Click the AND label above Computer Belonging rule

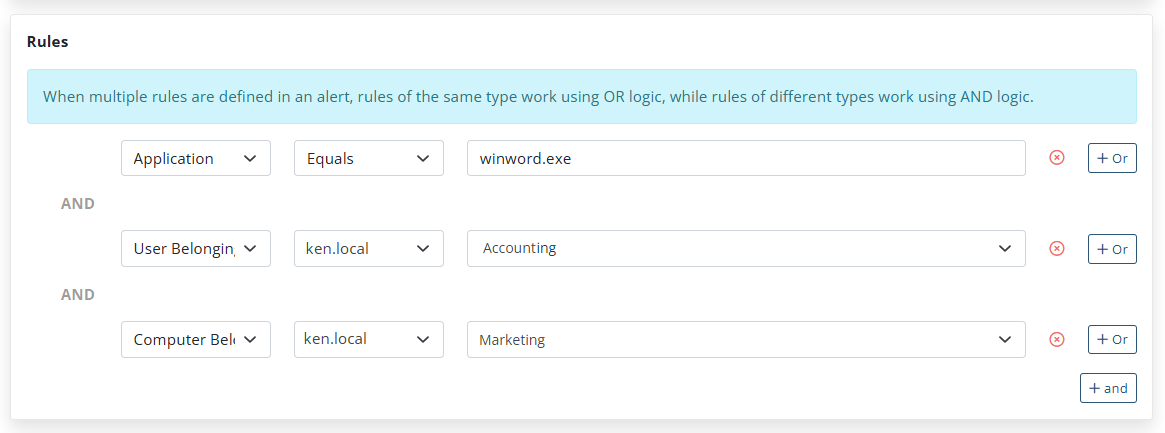[x=78, y=295]
